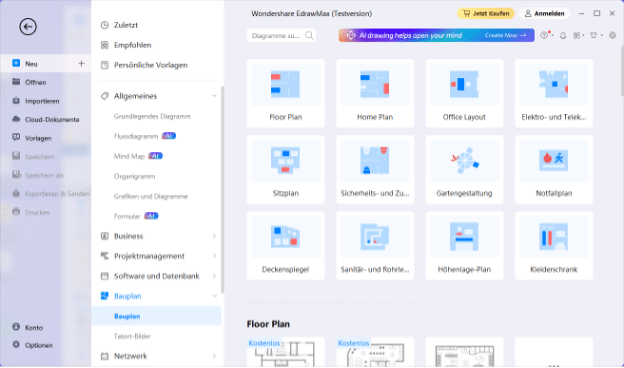Choose the Kleiderschrank diagram type

pos(554,245)
